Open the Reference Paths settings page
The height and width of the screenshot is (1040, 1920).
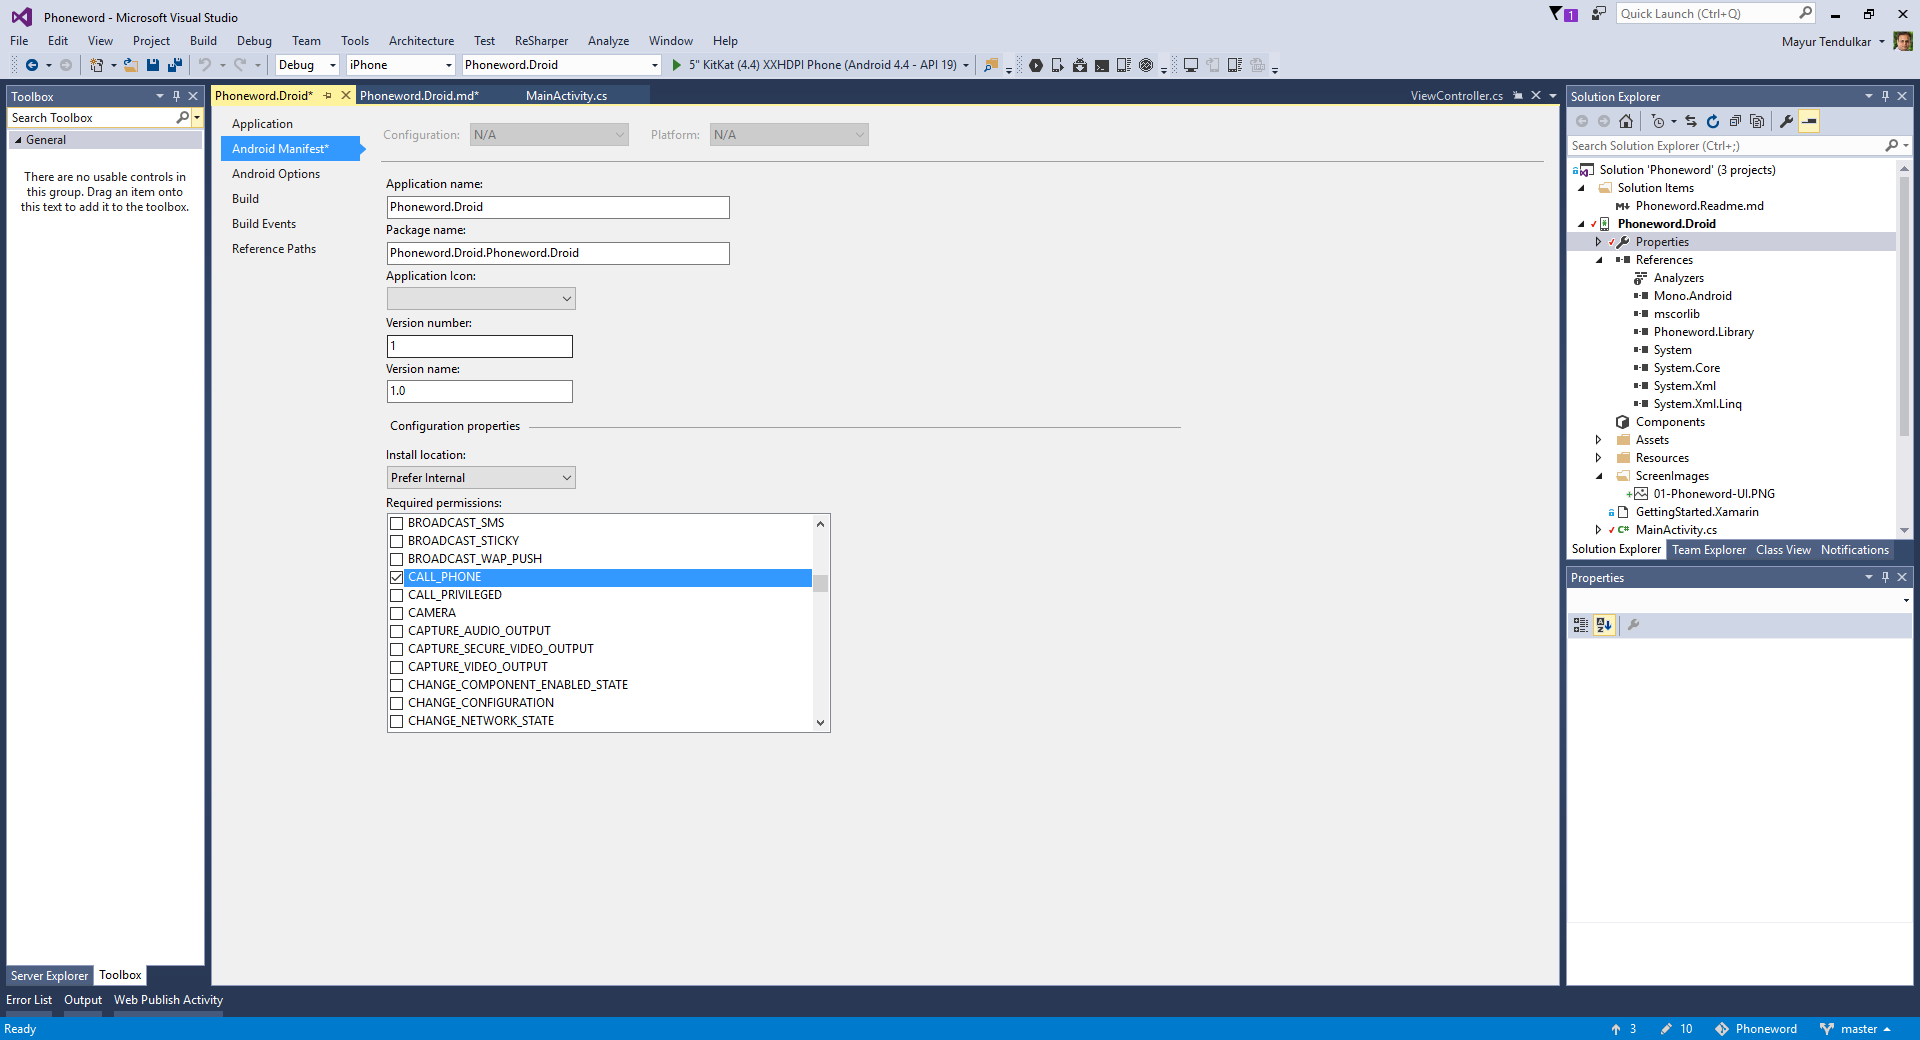point(274,249)
